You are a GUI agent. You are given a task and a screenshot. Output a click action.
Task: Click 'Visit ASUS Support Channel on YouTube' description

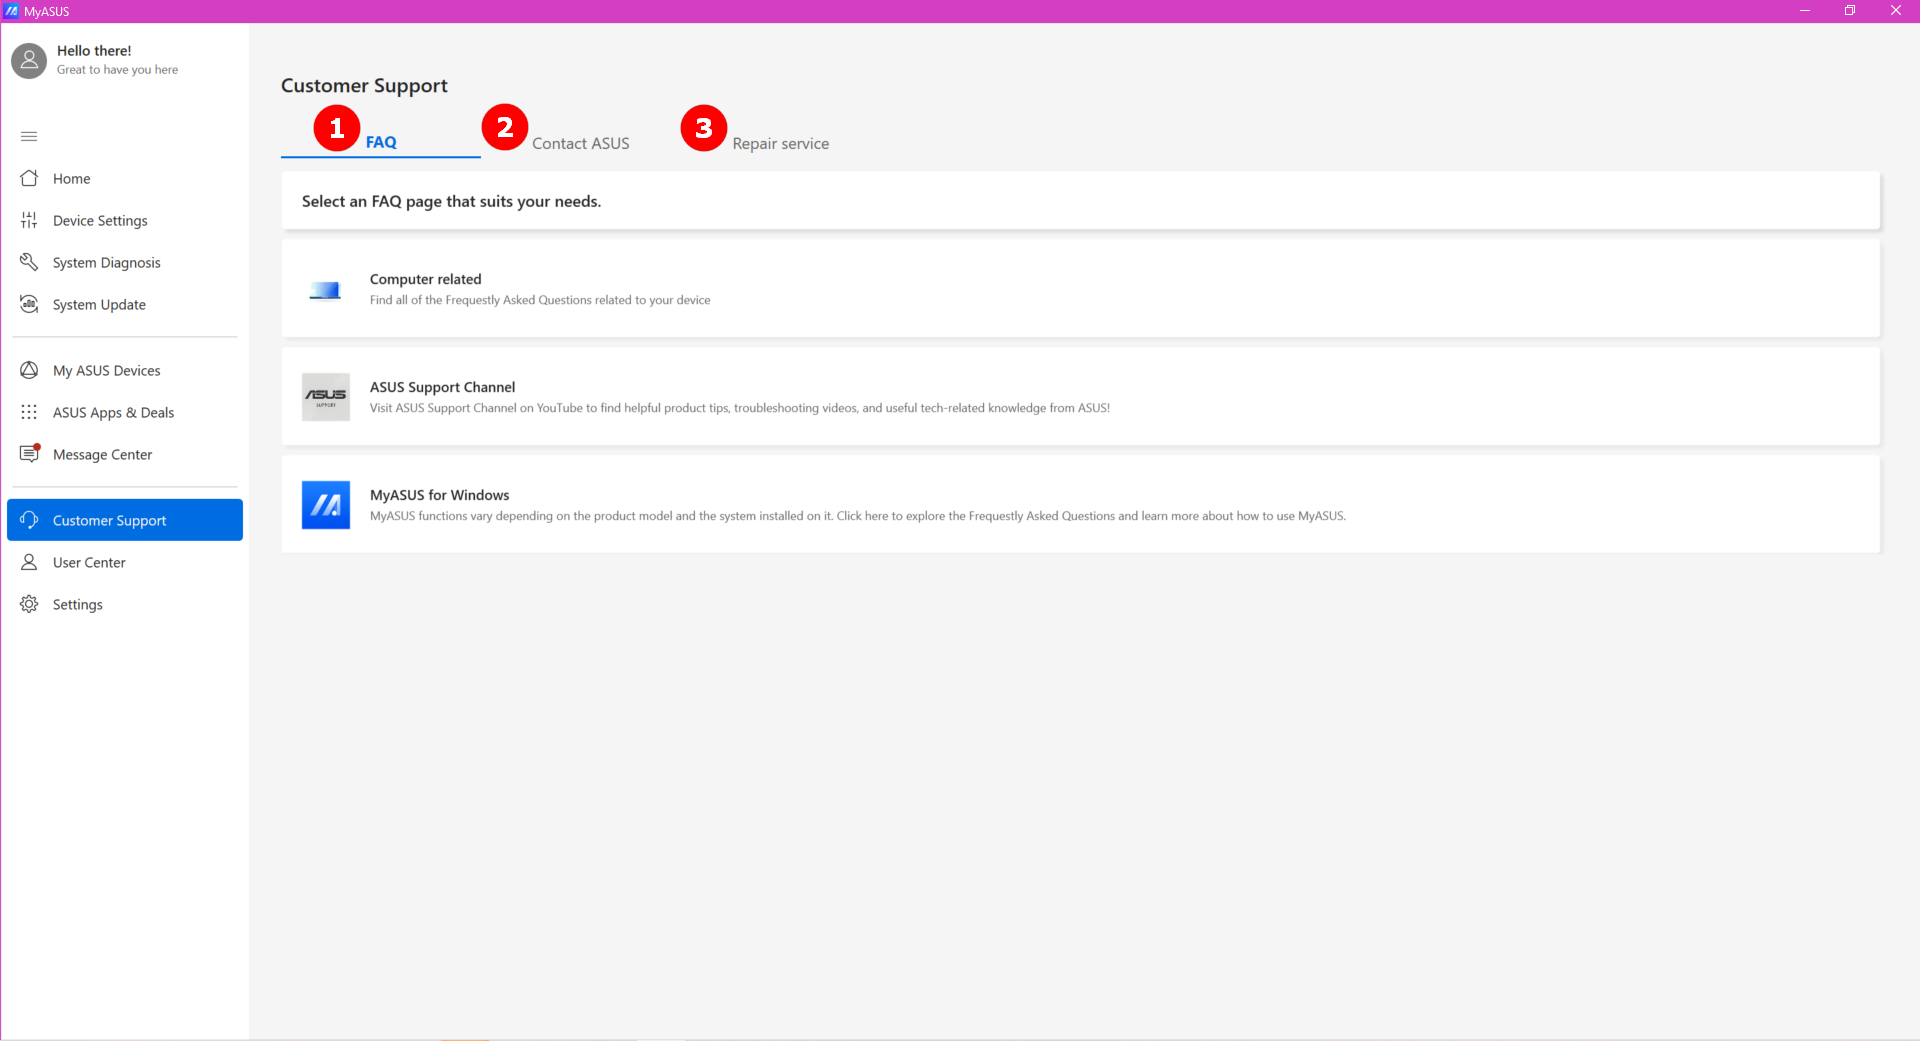[x=740, y=408]
